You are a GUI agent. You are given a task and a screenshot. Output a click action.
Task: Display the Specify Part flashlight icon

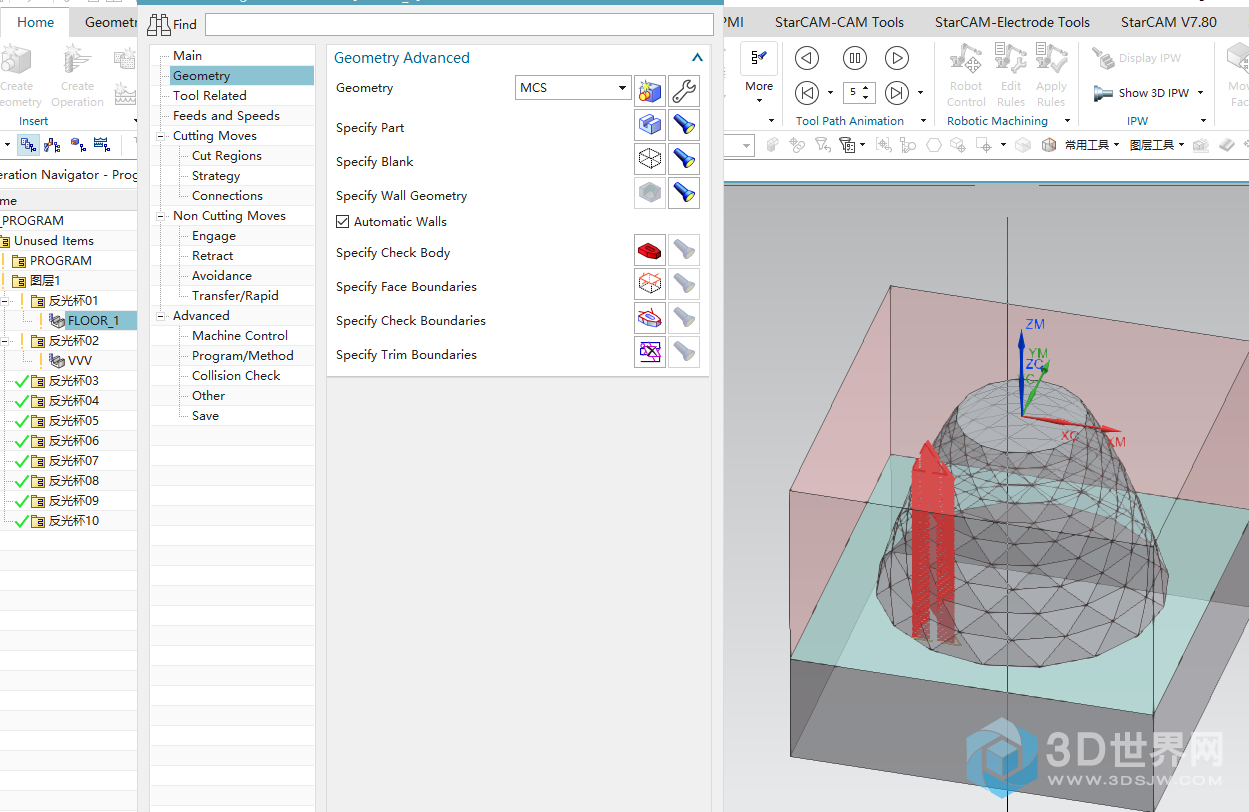coord(684,125)
